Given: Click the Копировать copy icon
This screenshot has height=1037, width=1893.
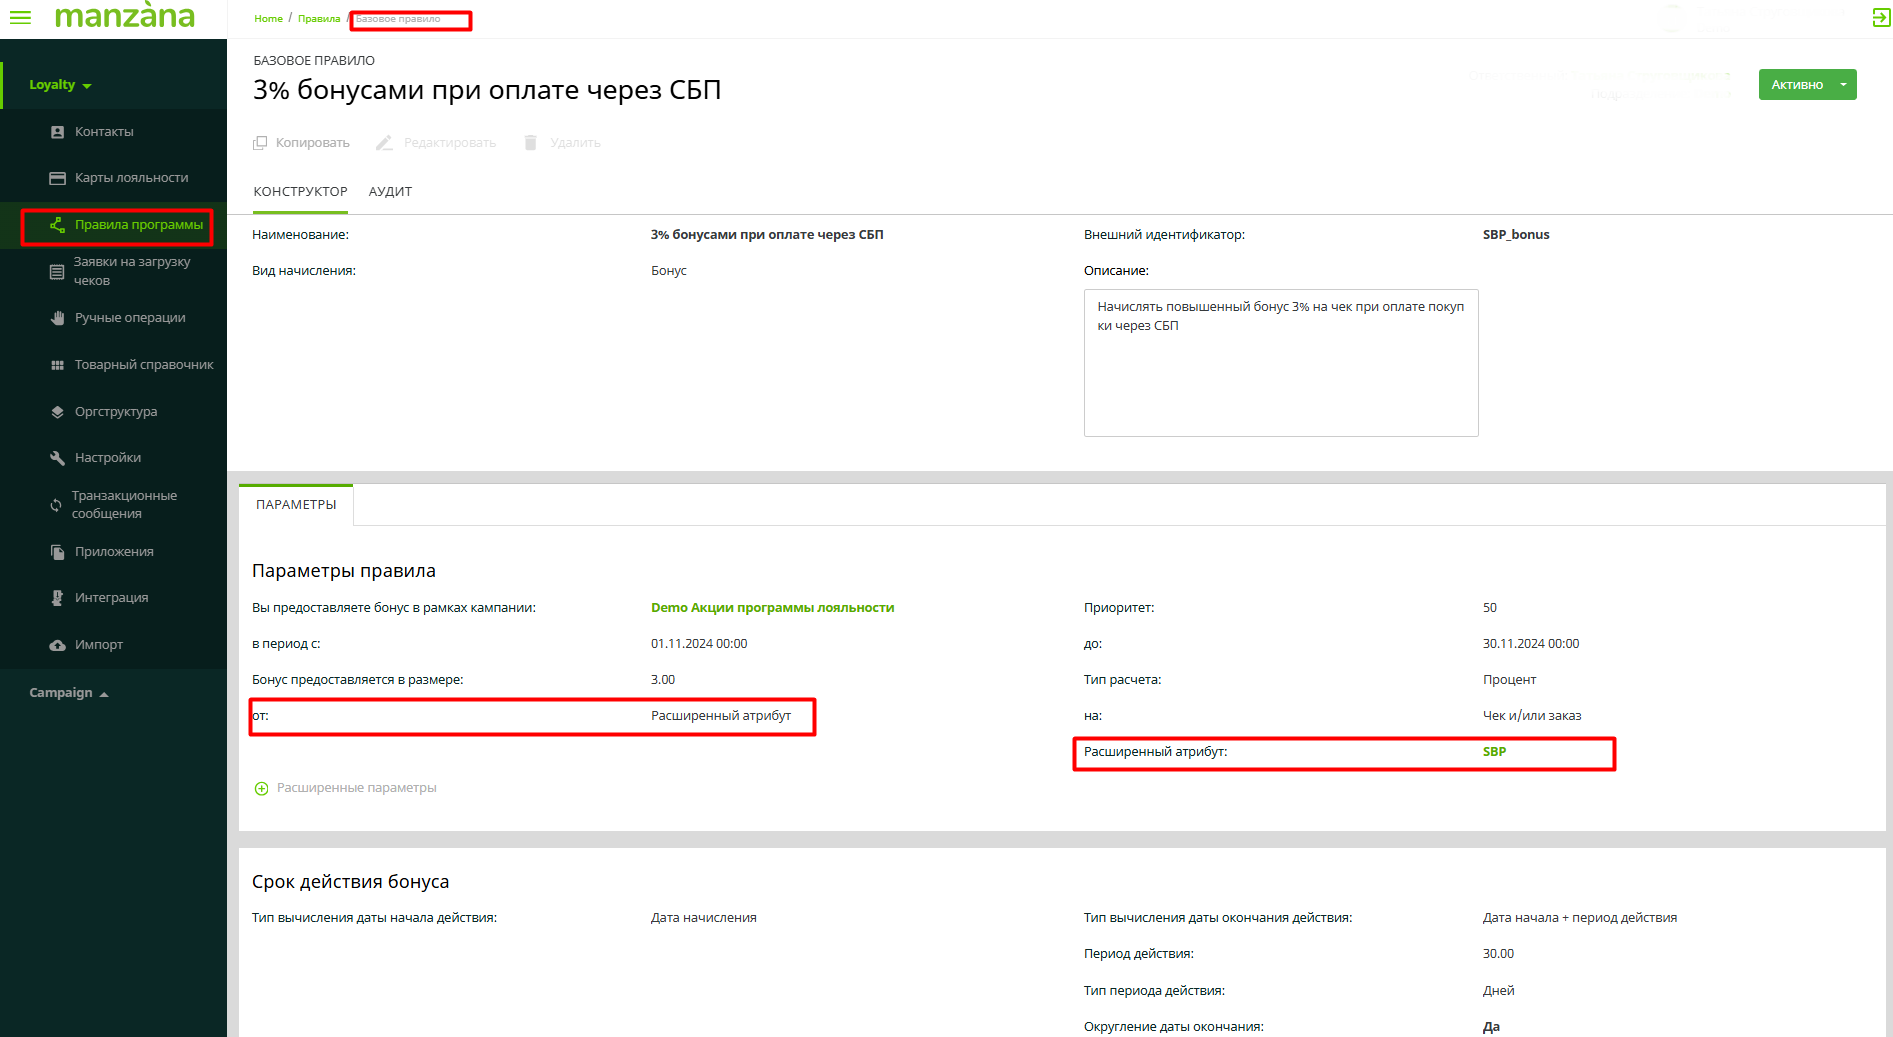Looking at the screenshot, I should click(260, 143).
